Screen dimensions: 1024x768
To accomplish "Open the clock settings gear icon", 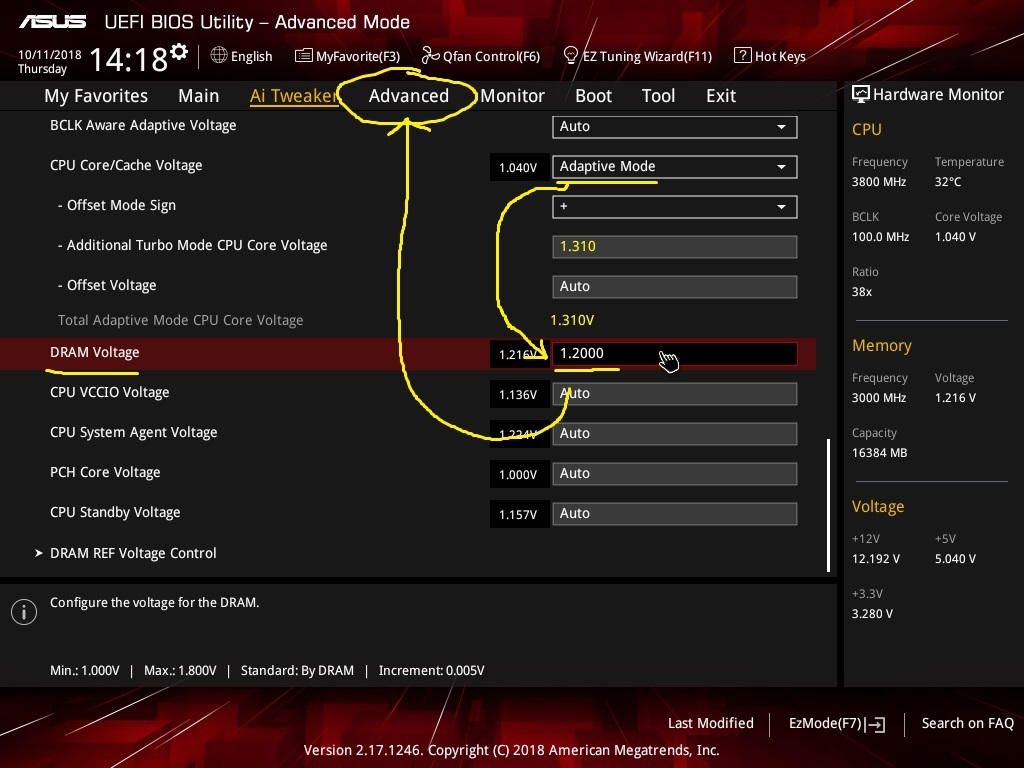I will coord(179,52).
